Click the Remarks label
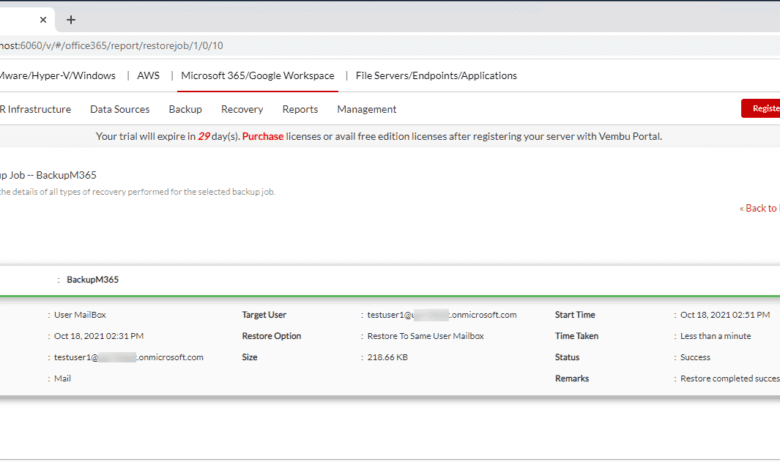Viewport: 780px width, 470px height. 572,378
